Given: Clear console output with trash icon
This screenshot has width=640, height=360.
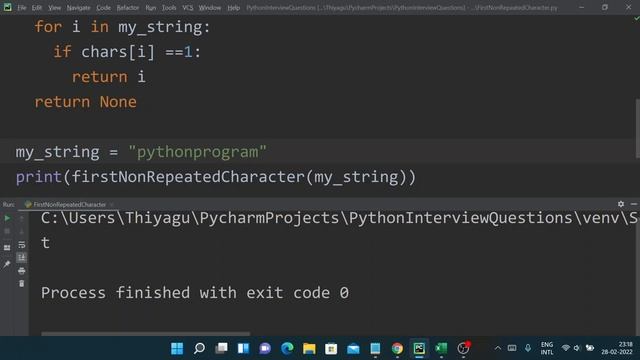Looking at the screenshot, I should pyautogui.click(x=22, y=284).
